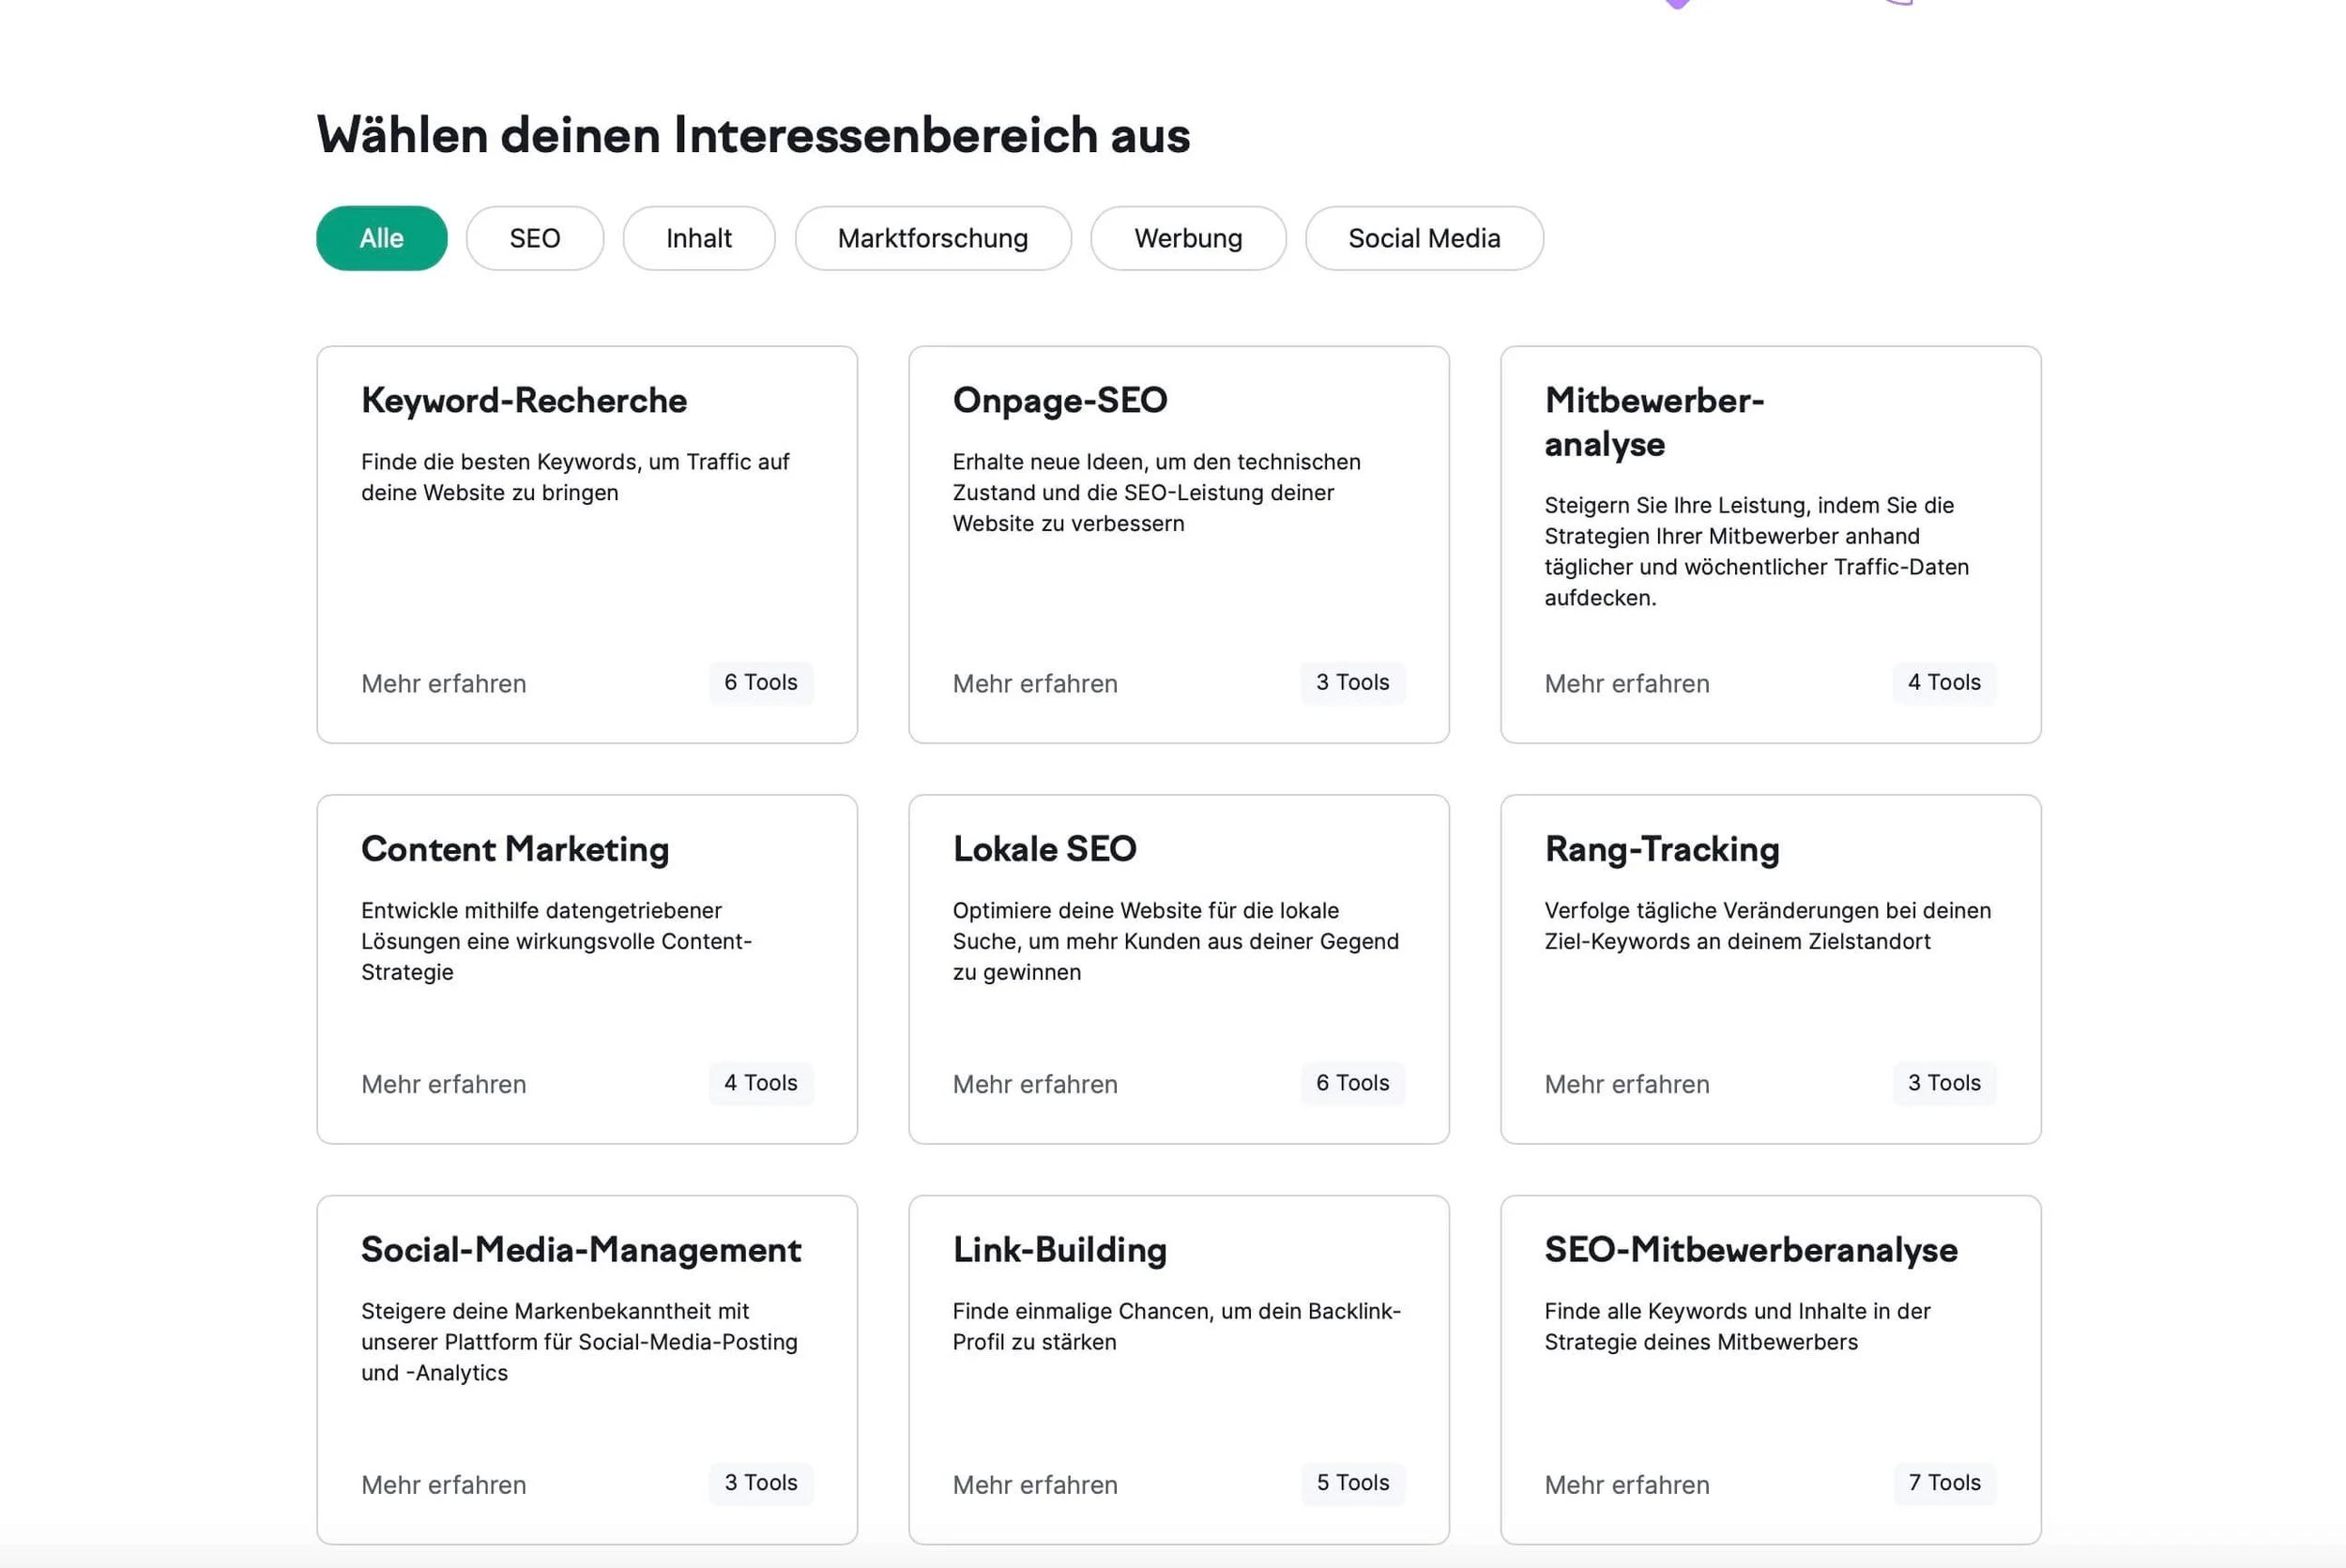2346x1568 pixels.
Task: Switch to the Inhalt filter
Action: coord(698,238)
